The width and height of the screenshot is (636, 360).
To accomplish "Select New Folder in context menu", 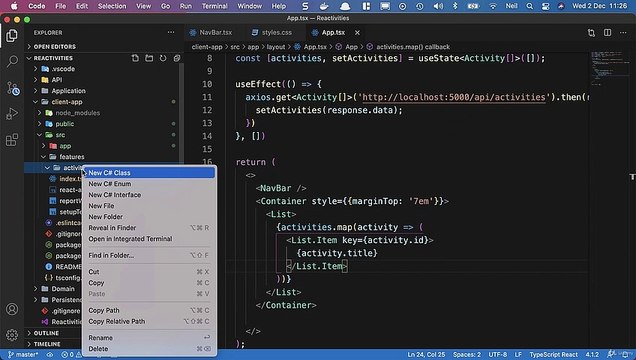I will click(x=149, y=216).
